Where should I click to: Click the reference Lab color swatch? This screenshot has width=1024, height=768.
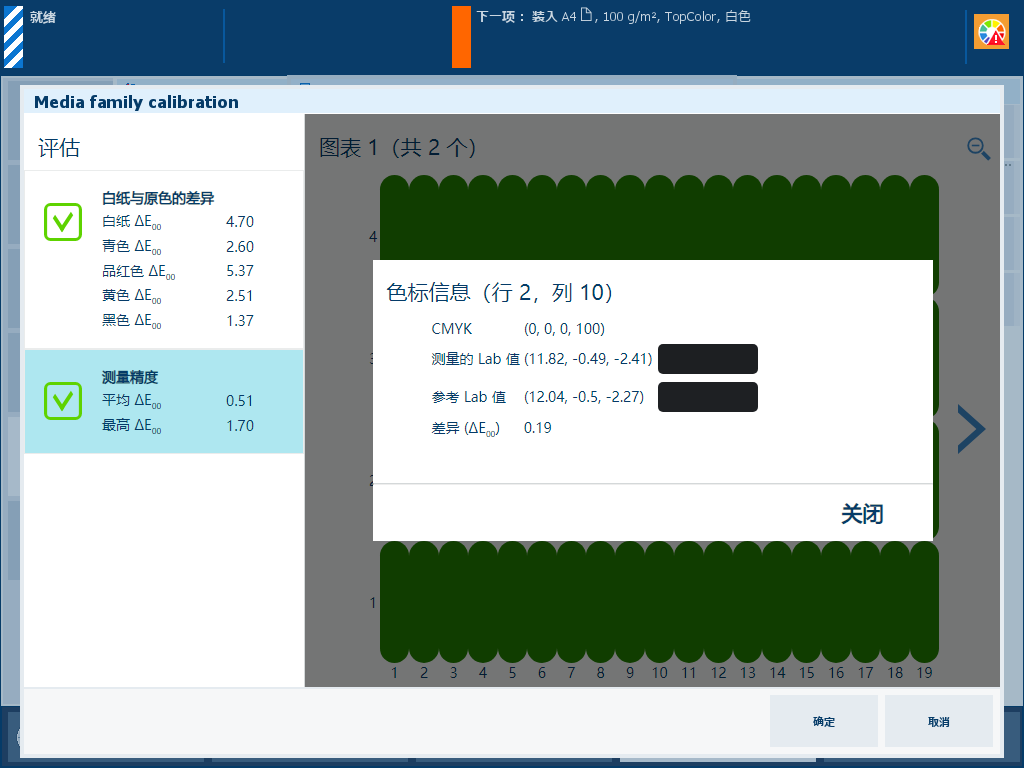[708, 397]
